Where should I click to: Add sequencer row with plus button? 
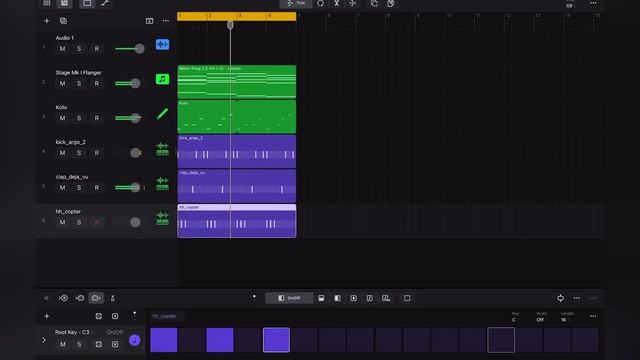point(47,316)
